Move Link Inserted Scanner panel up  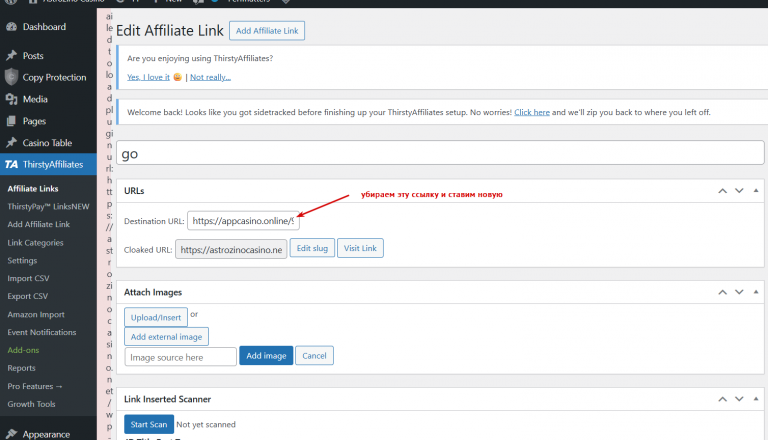(x=722, y=399)
